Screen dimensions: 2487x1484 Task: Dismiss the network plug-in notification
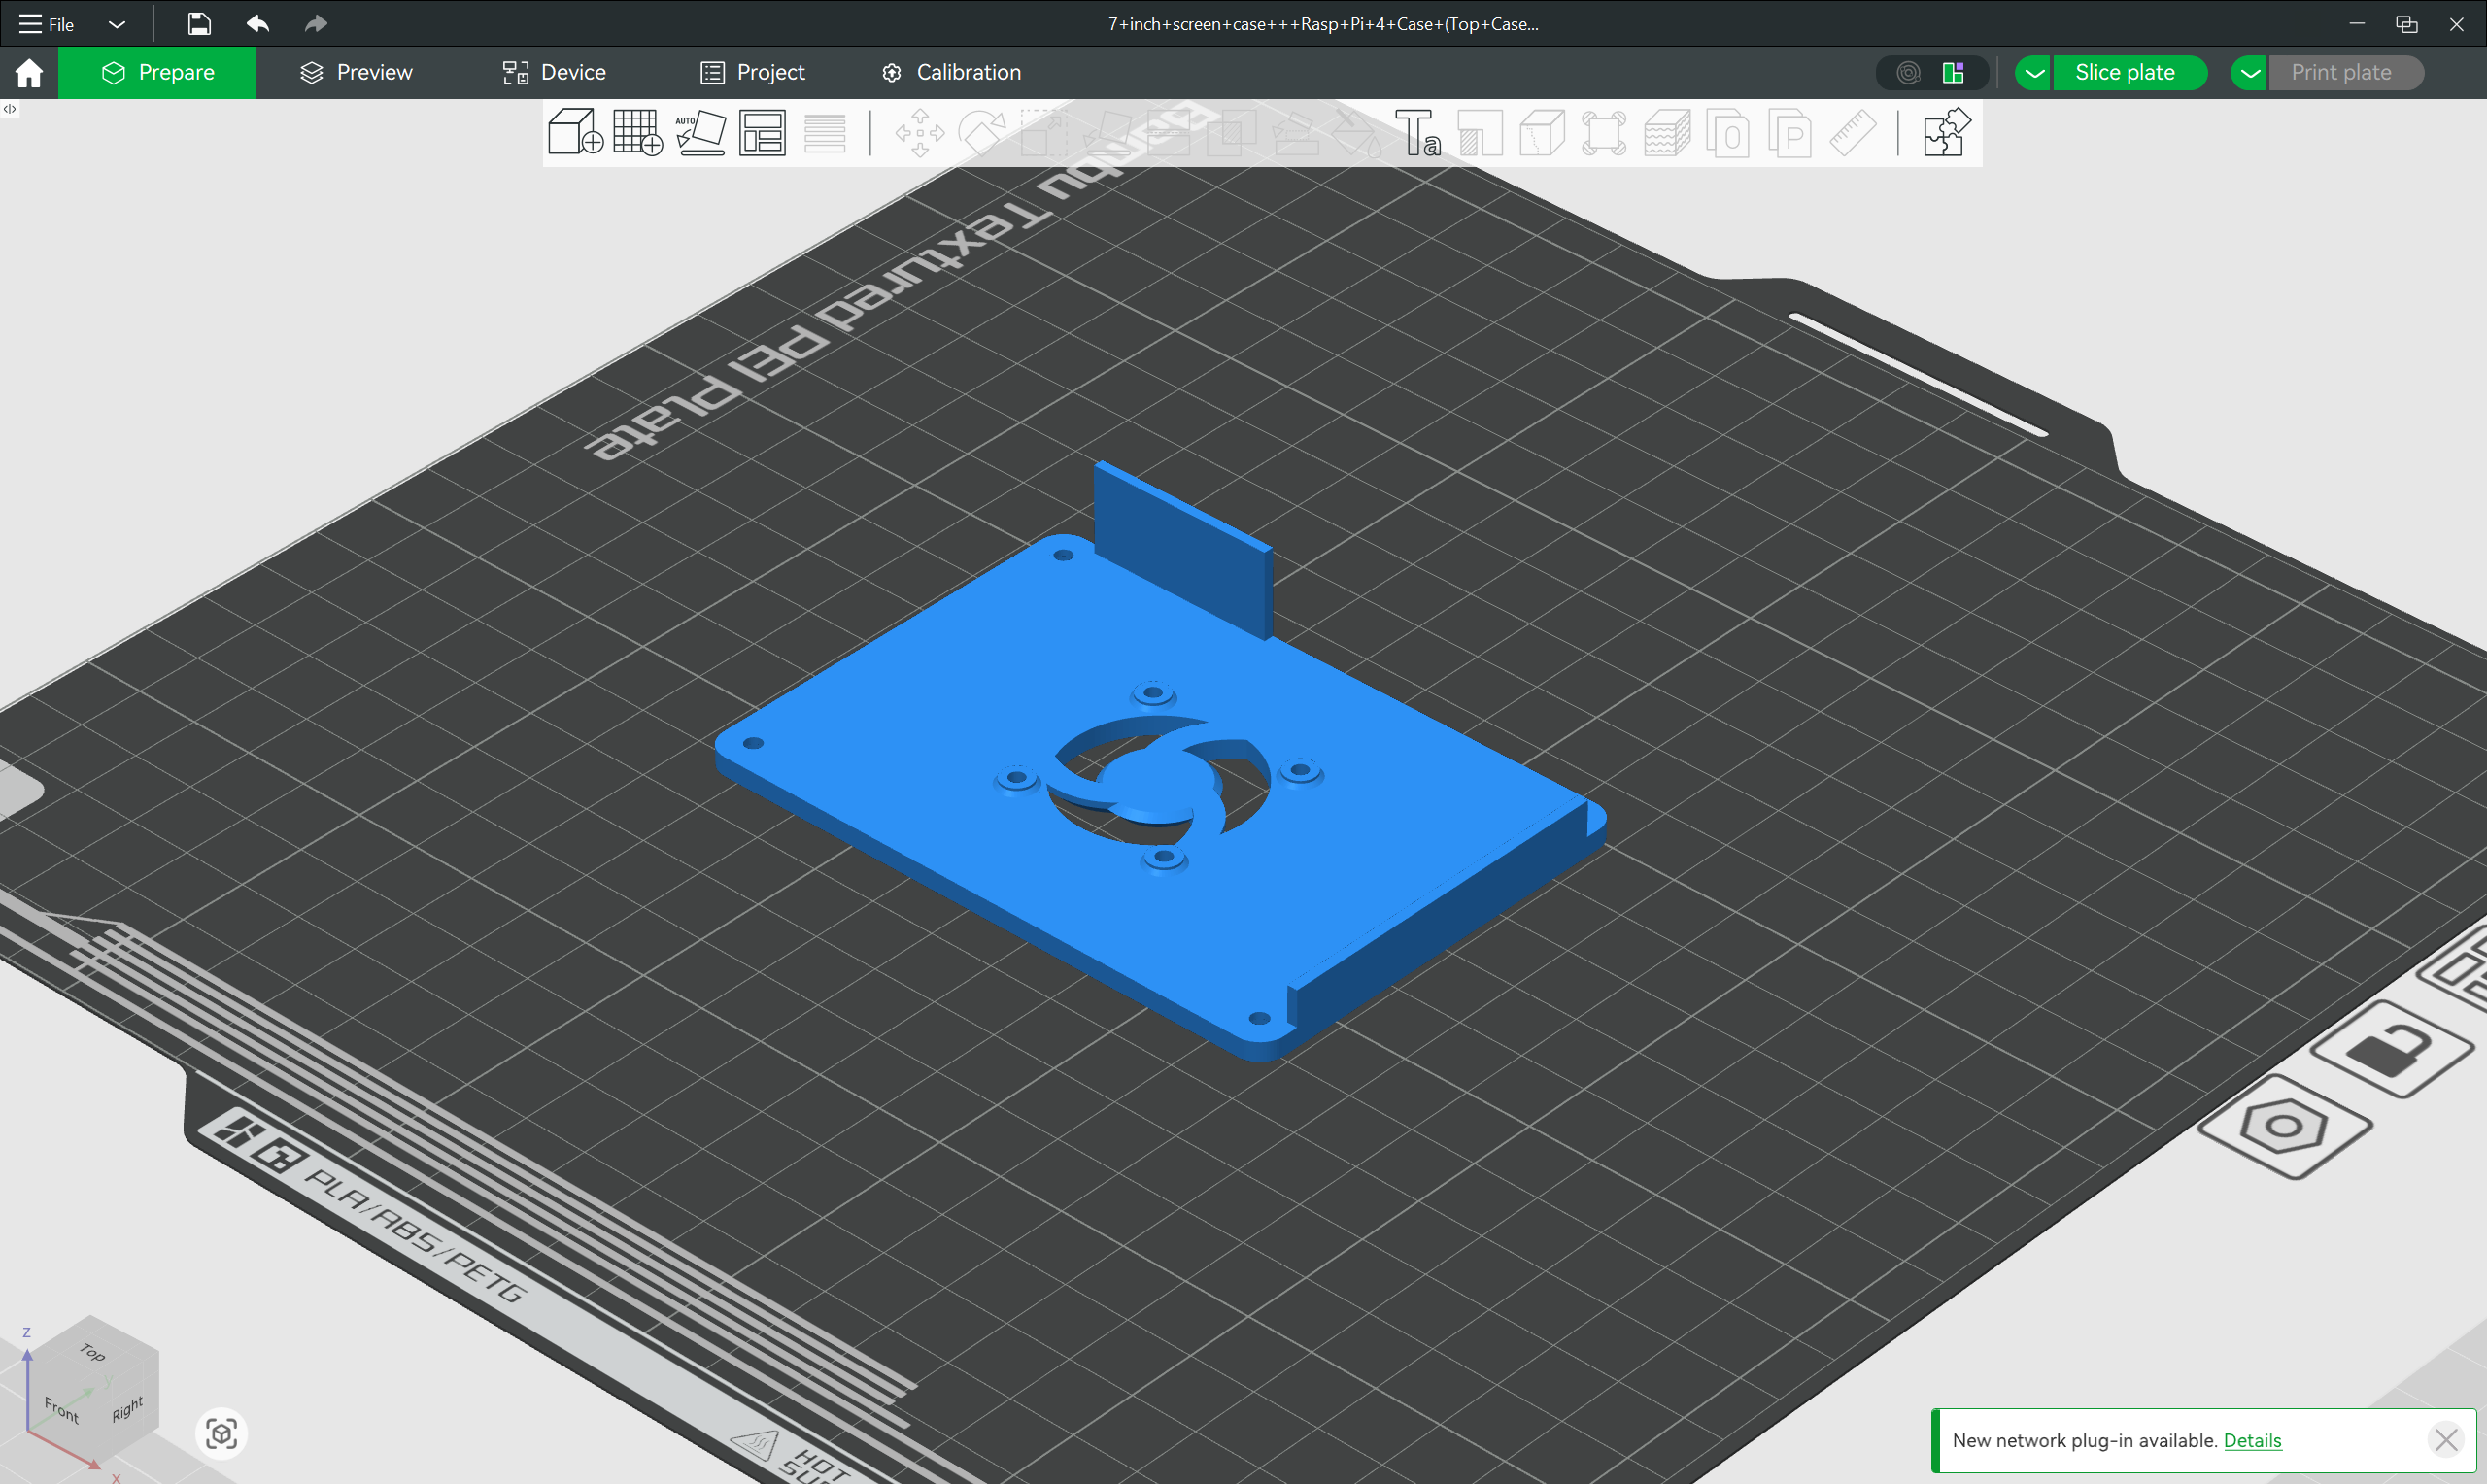(2446, 1440)
